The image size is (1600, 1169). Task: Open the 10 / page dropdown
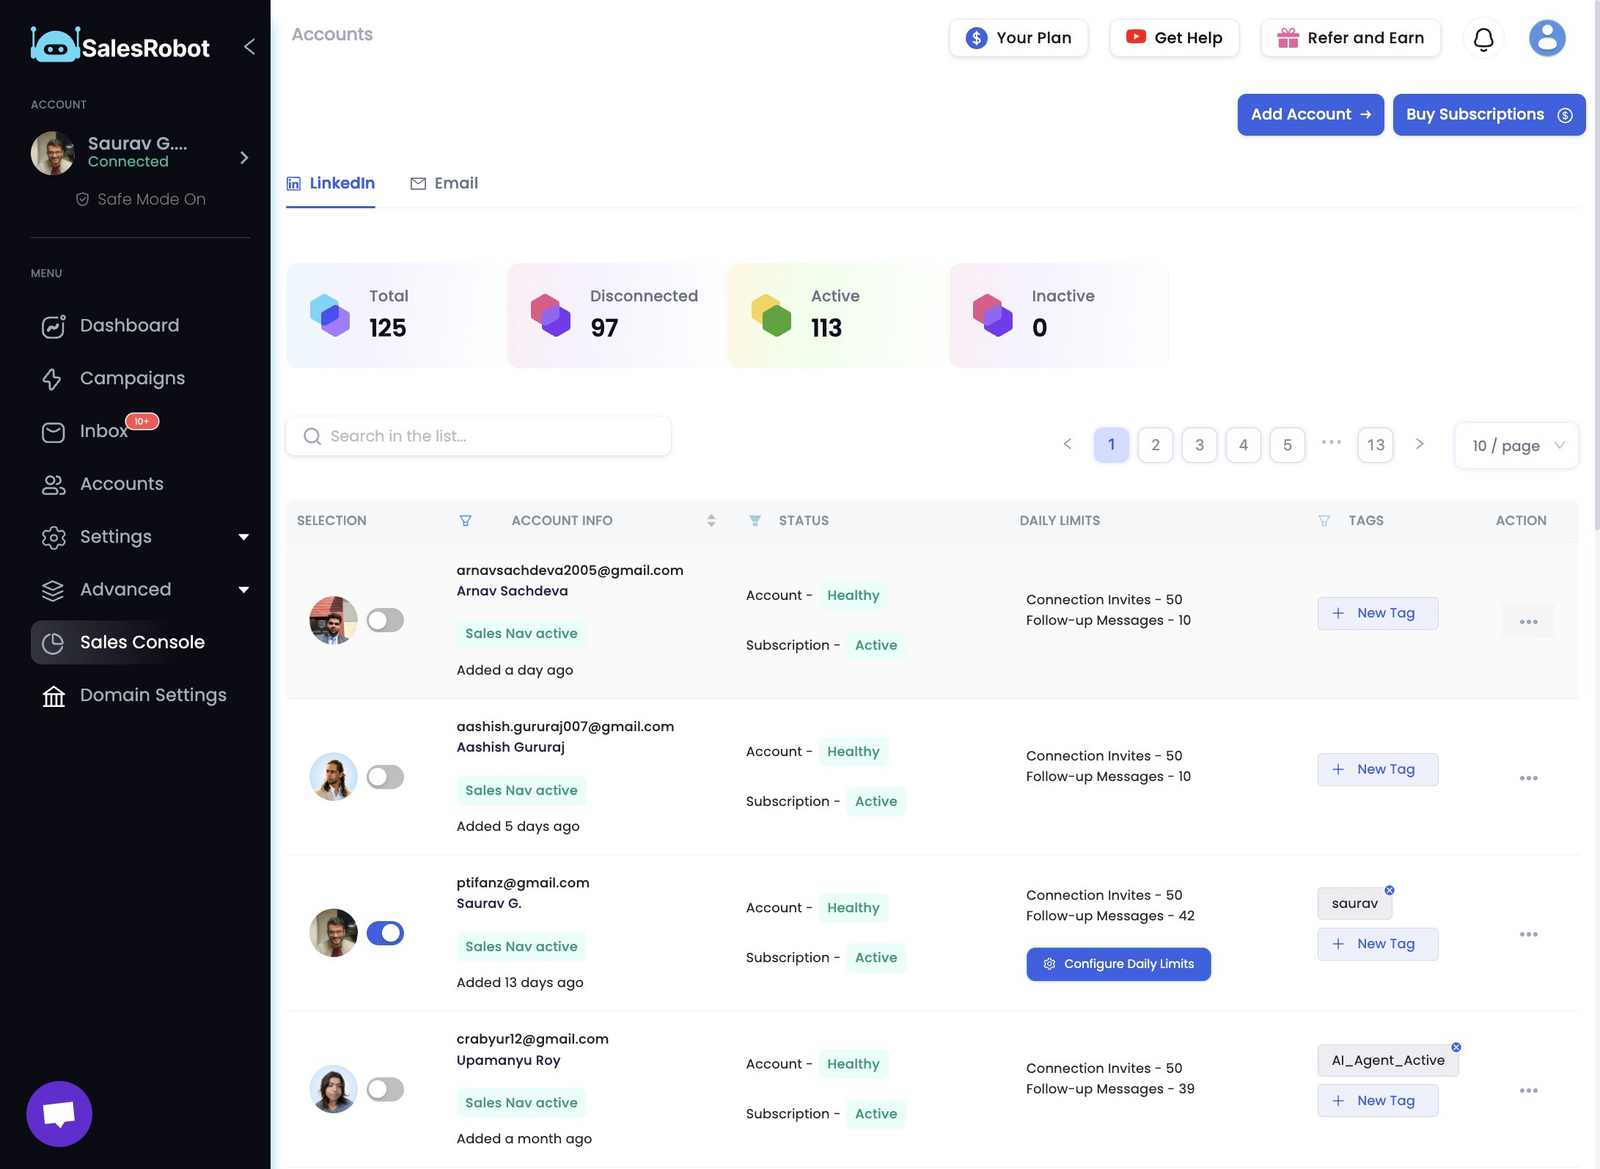[1516, 446]
